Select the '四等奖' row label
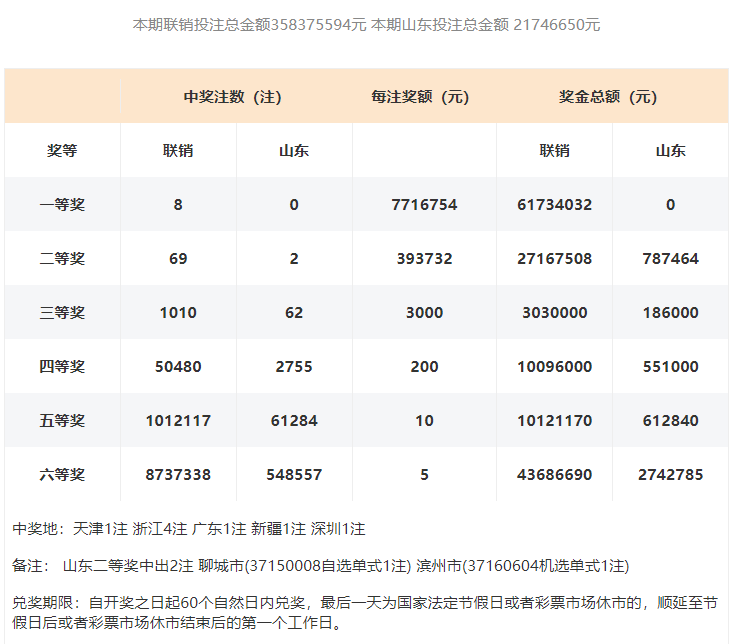The image size is (733, 644). [x=62, y=366]
